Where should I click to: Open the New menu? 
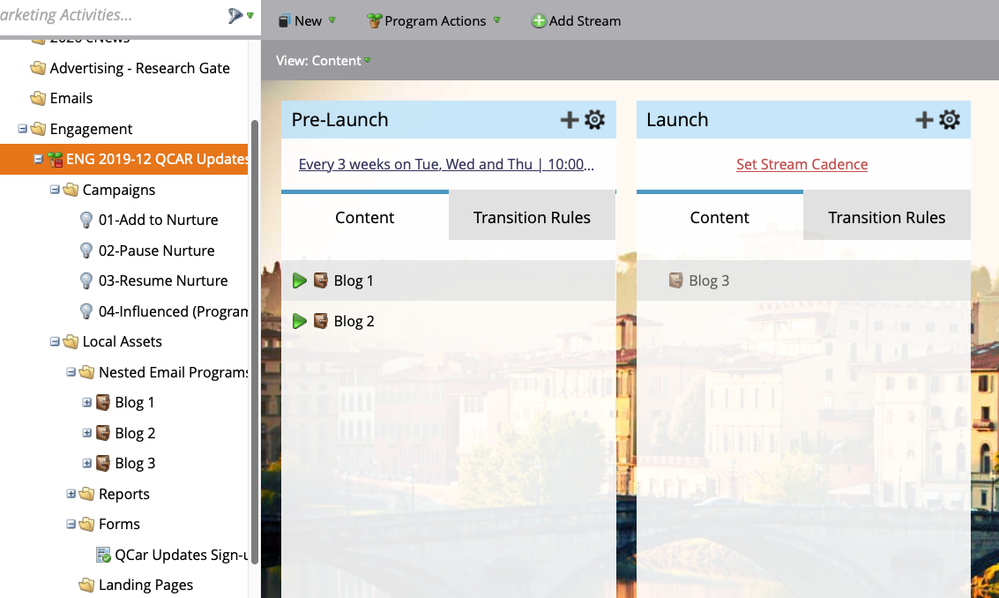tap(307, 21)
